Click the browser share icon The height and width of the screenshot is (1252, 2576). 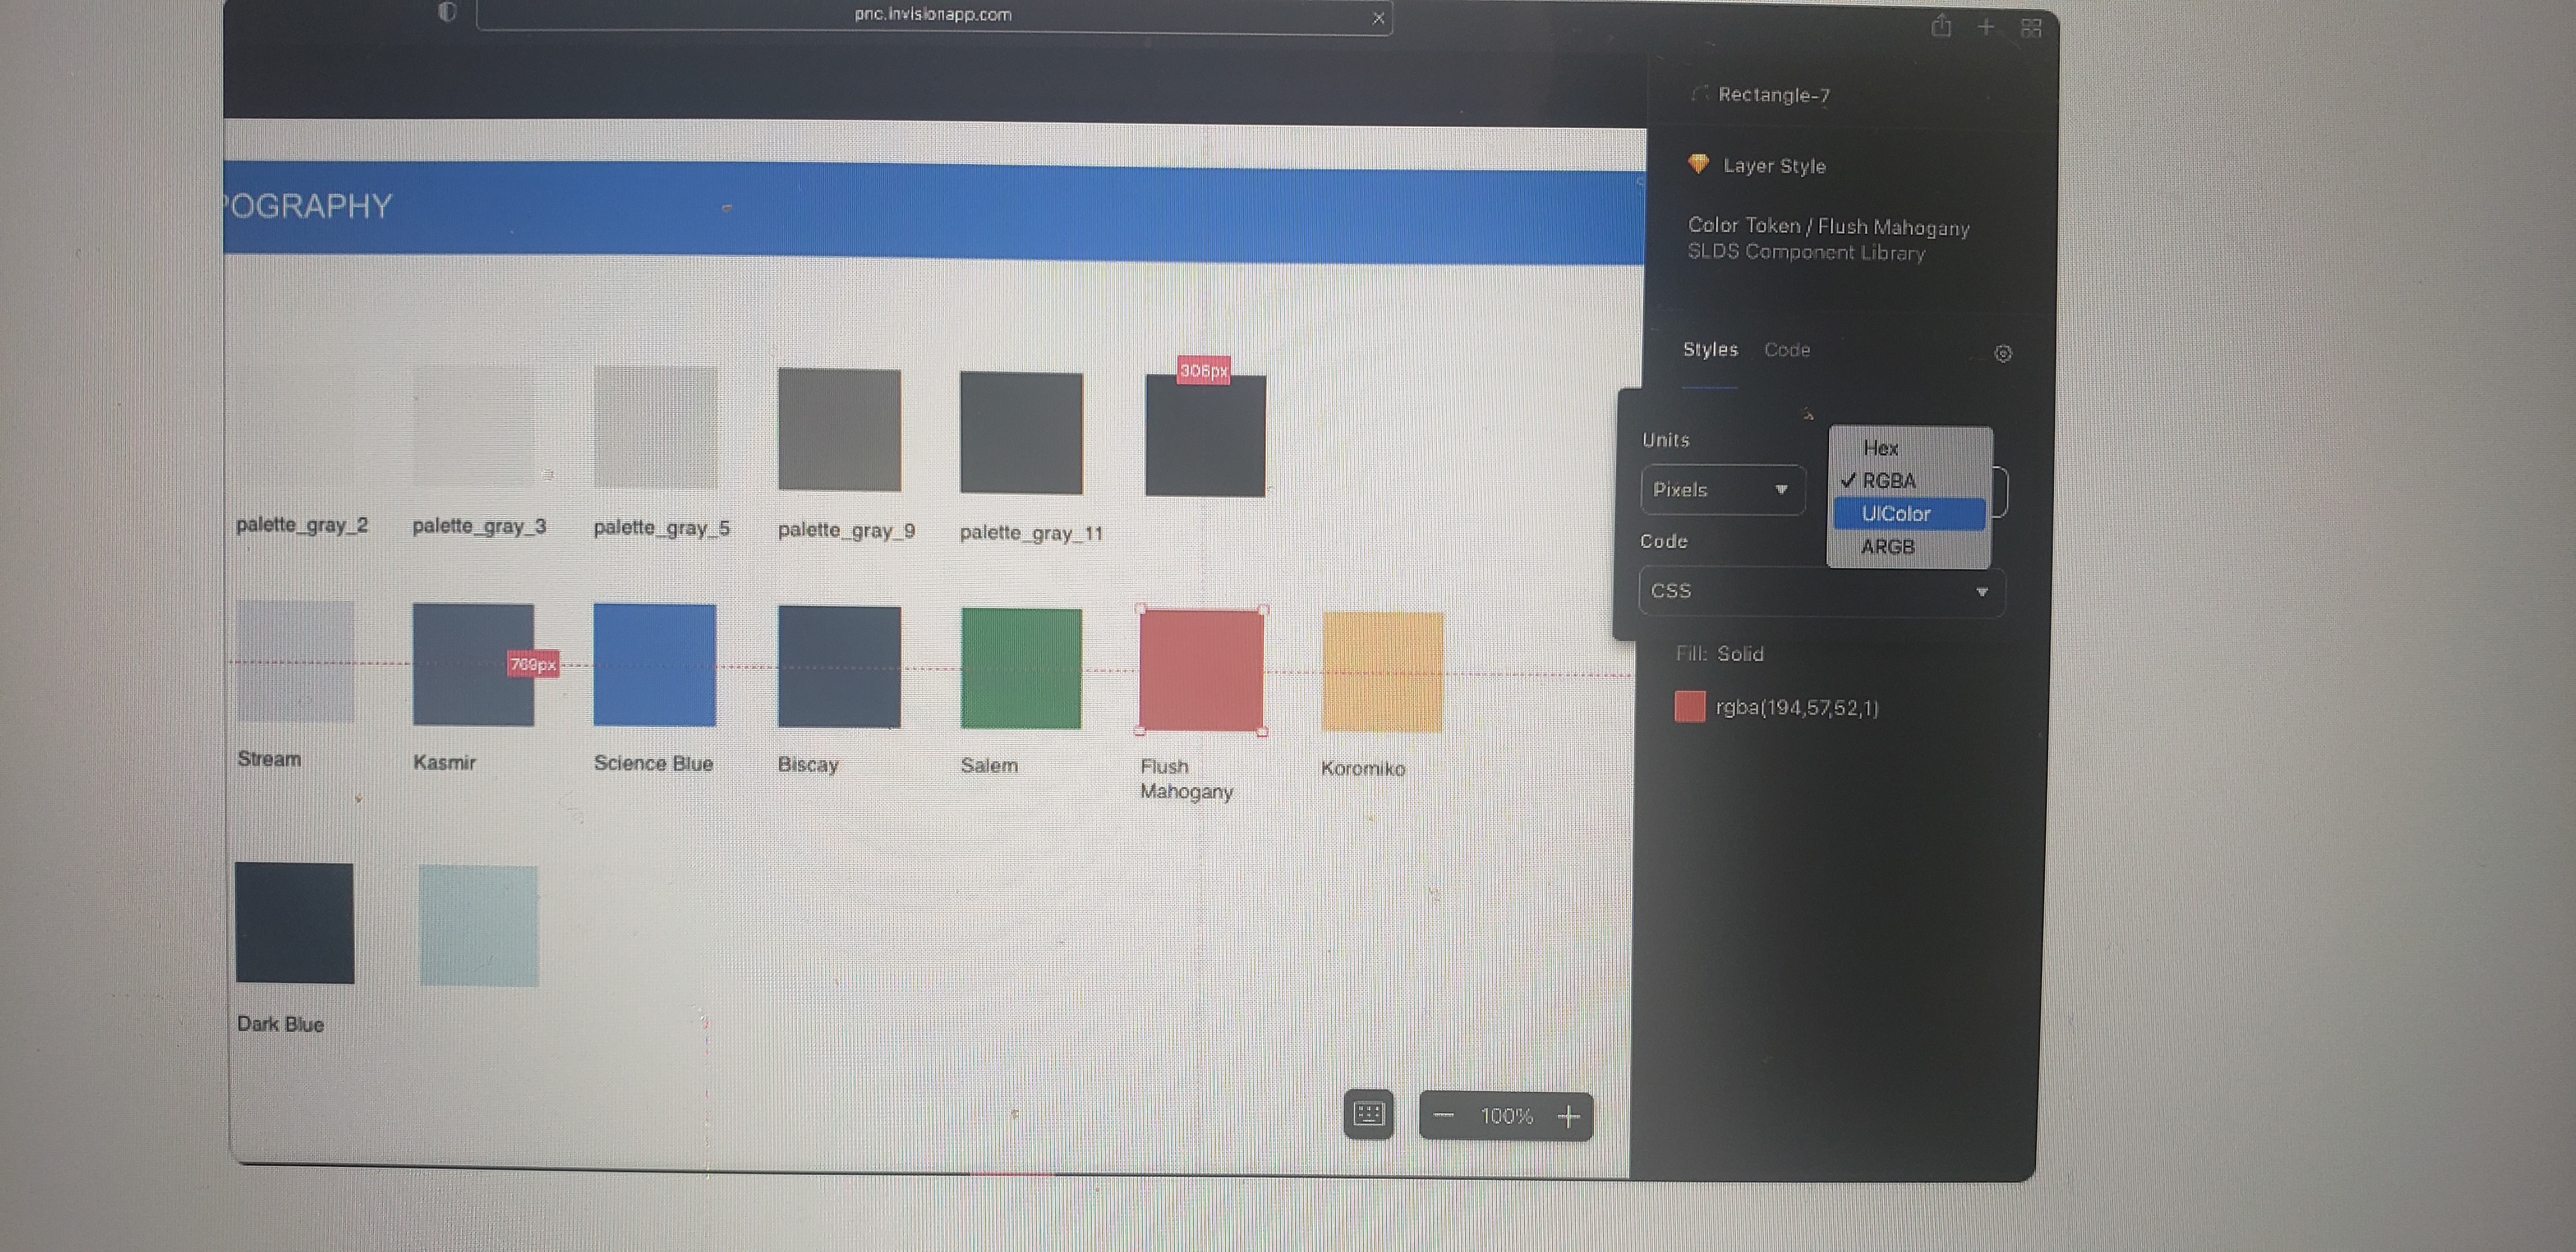[1941, 26]
